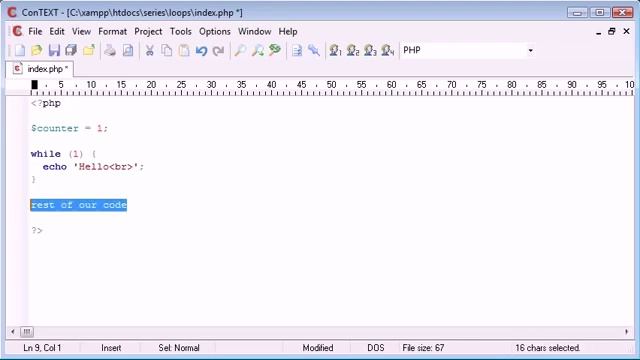This screenshot has width=640, height=360.
Task: Click '16 chars selected' status text
Action: point(547,348)
